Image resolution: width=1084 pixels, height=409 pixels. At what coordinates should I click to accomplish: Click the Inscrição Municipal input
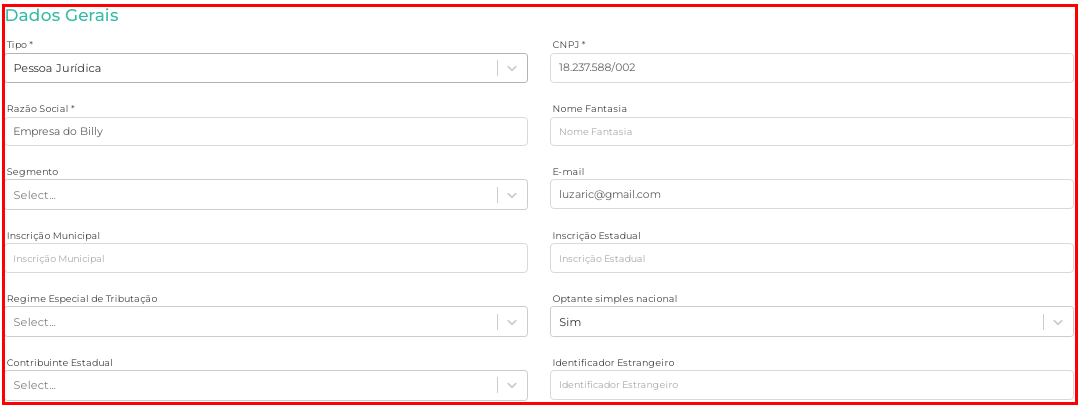[267, 258]
